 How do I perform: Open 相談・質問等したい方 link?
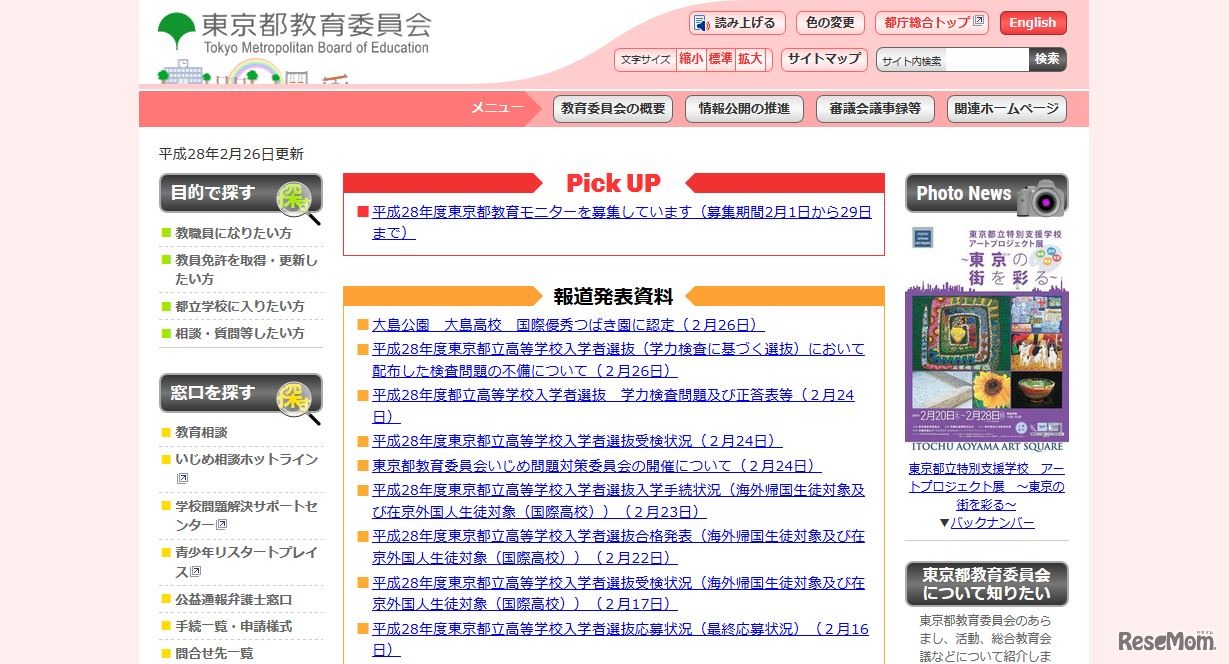coord(240,333)
